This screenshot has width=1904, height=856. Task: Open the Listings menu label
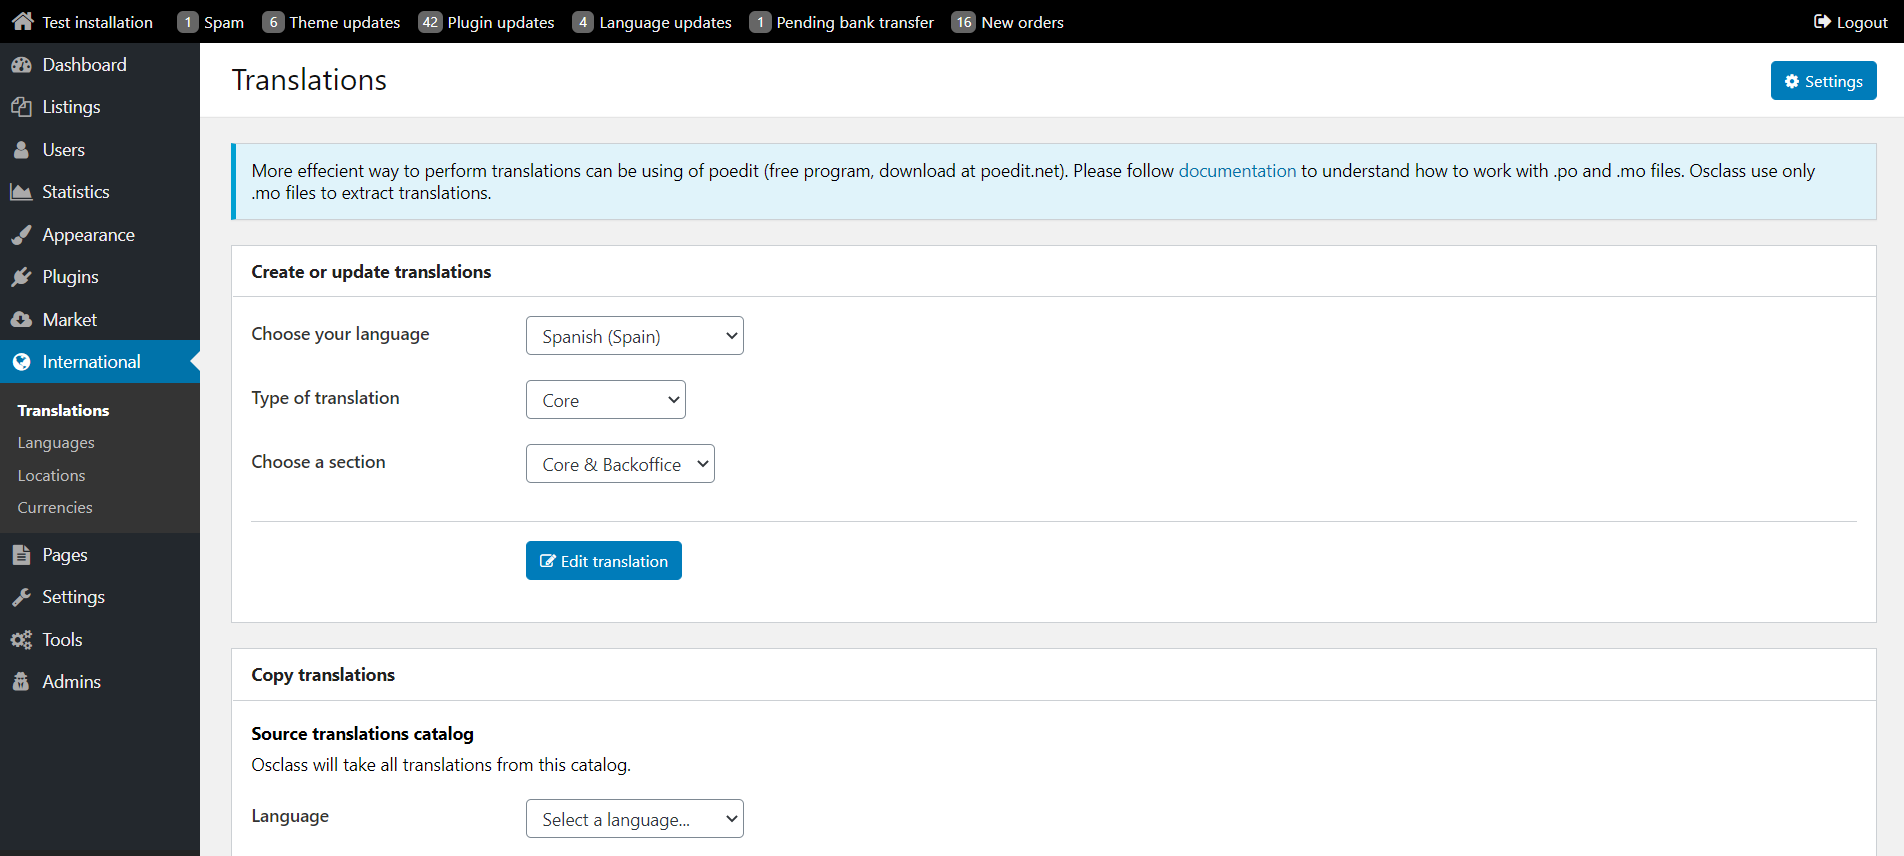(x=71, y=107)
